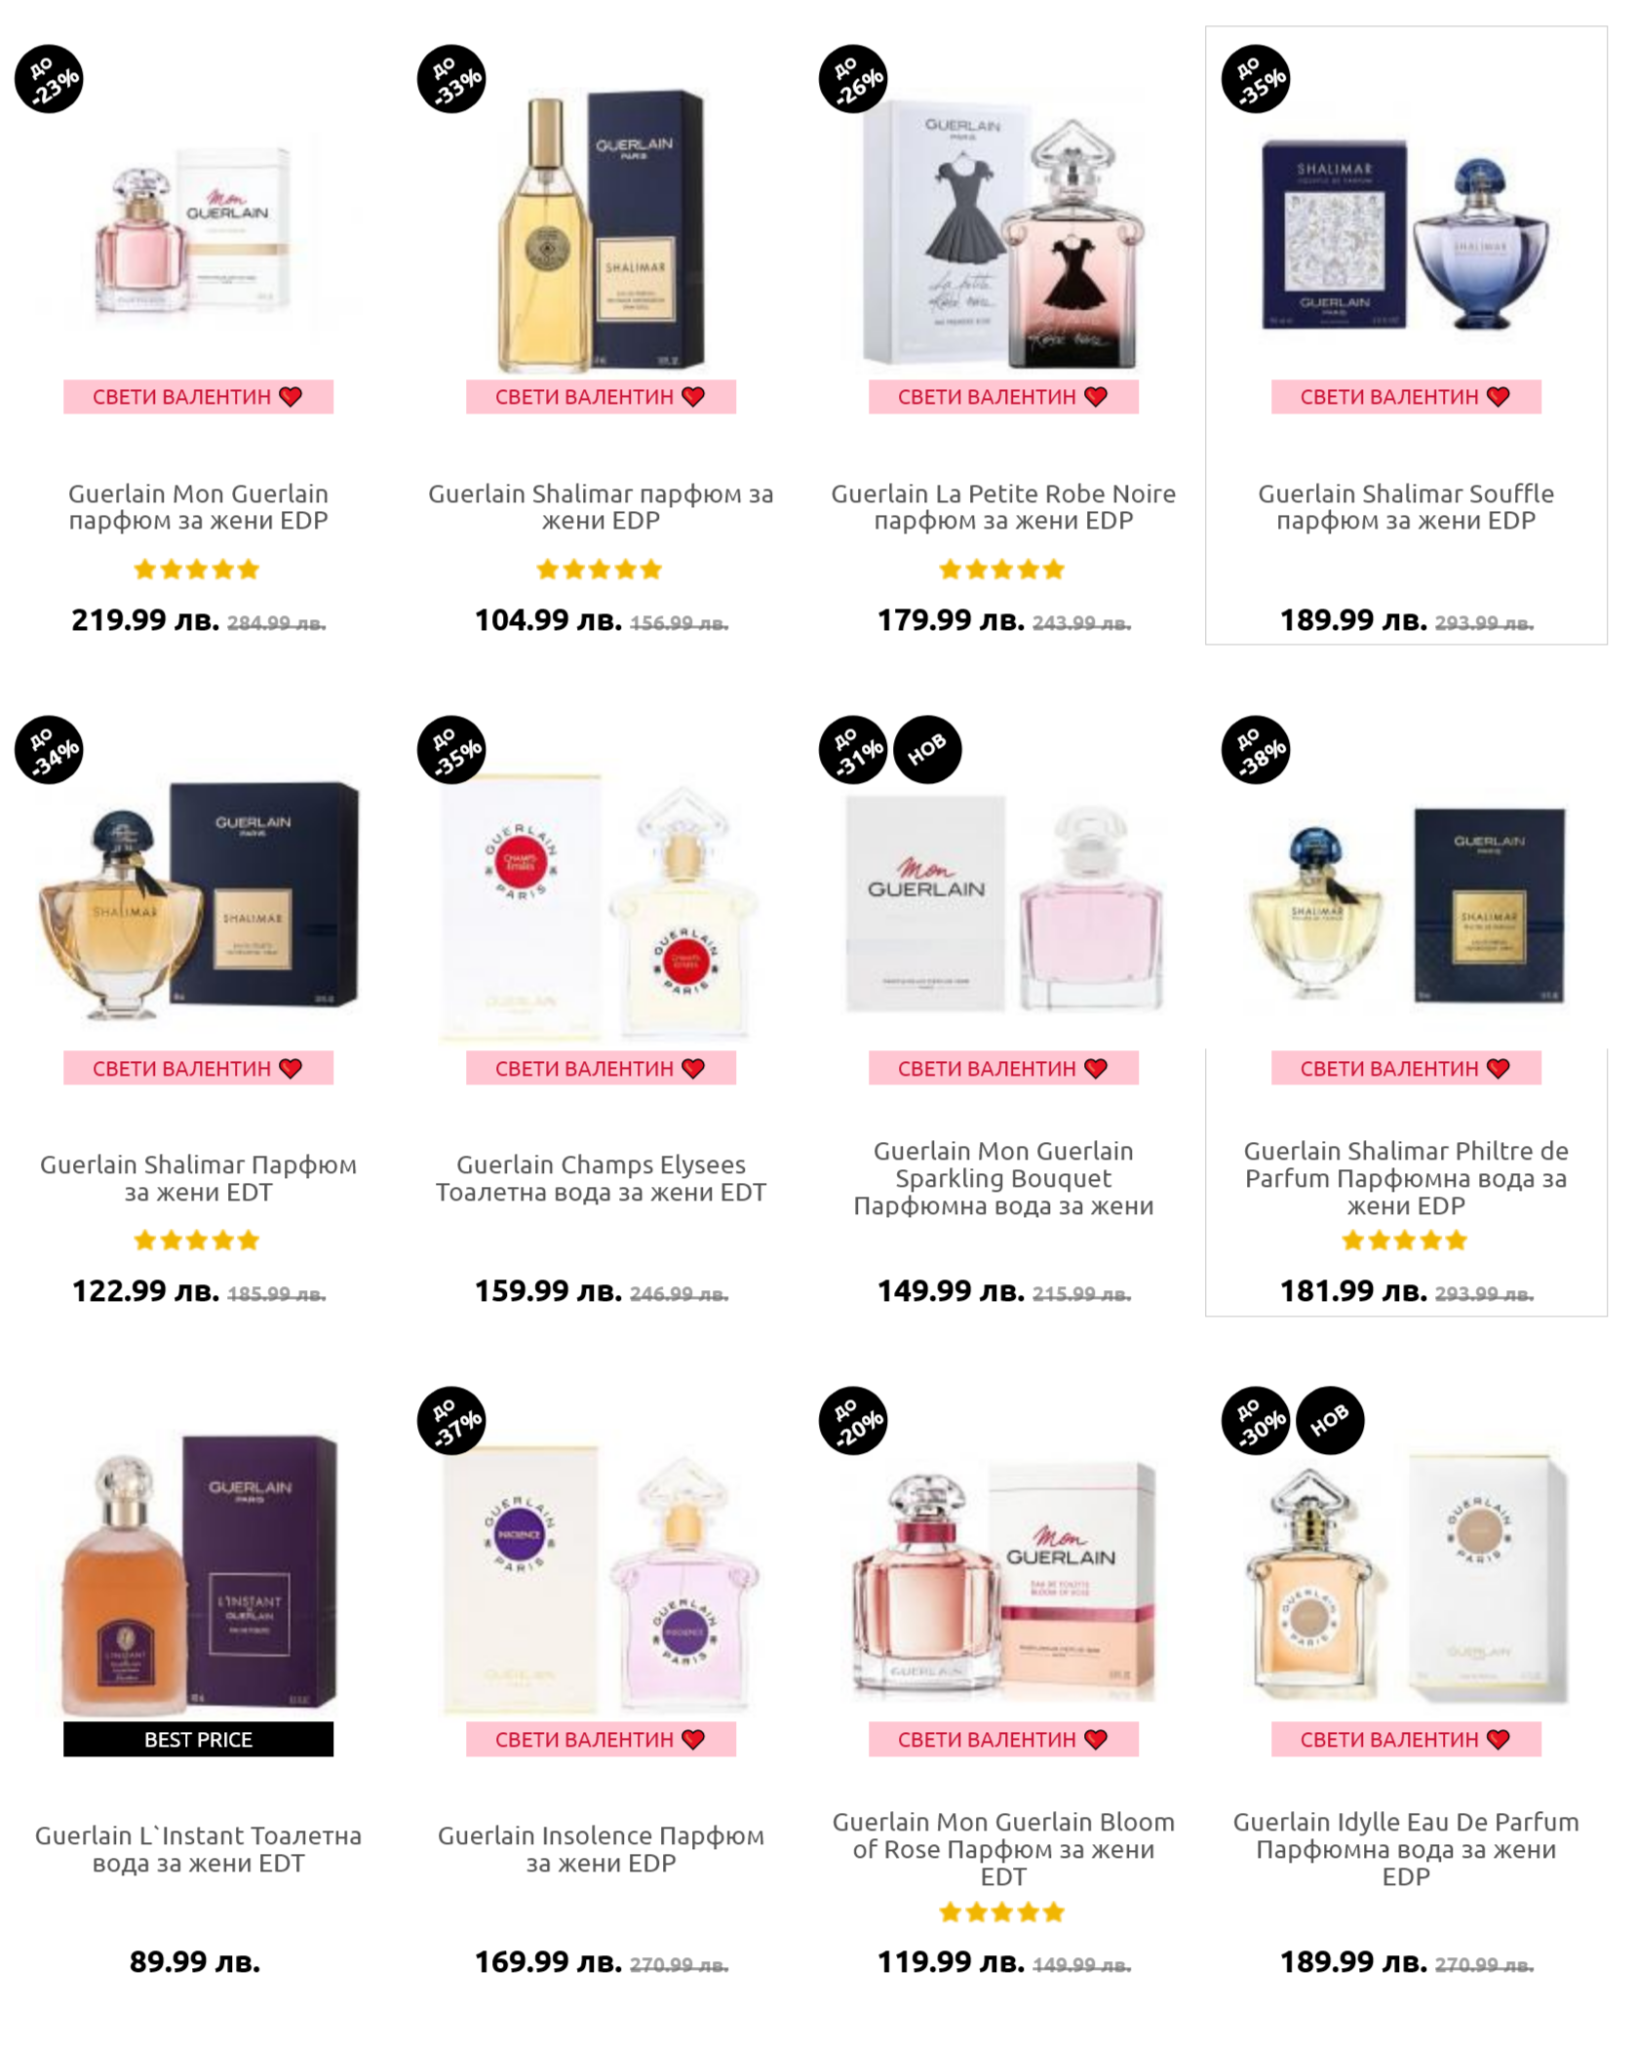
Task: Open Guerlain L`Instant EDT product title
Action: coord(198,1849)
